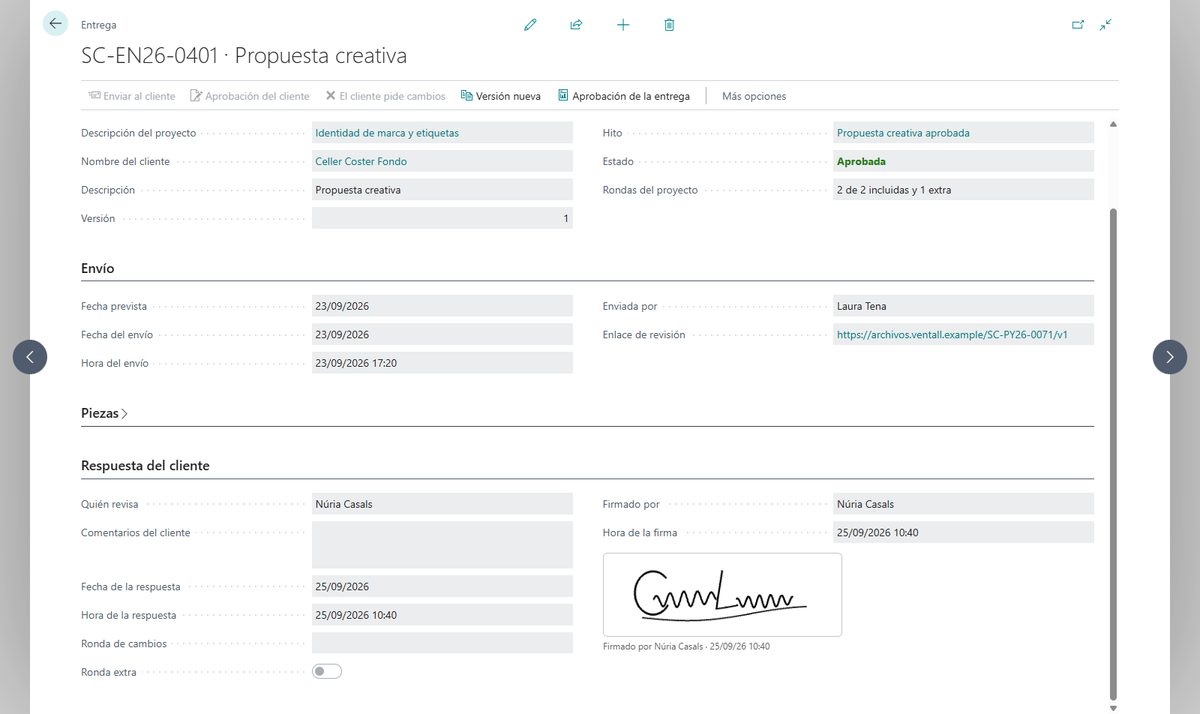Click Enviar al cliente action
Screen dimensions: 1200x714
(x=131, y=96)
